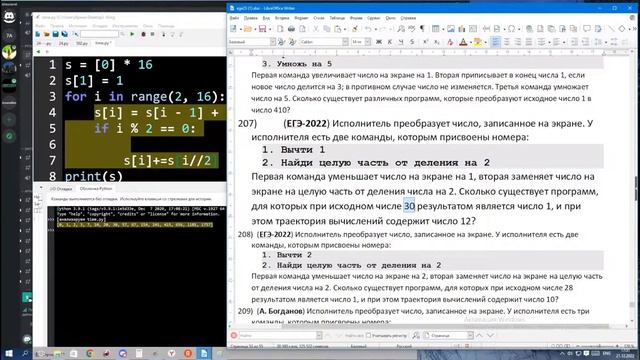Viewport: 640px width, 360px height.
Task: Click the Save icon in LibreOffice Writer toolbar
Action: pyautogui.click(x=262, y=29)
